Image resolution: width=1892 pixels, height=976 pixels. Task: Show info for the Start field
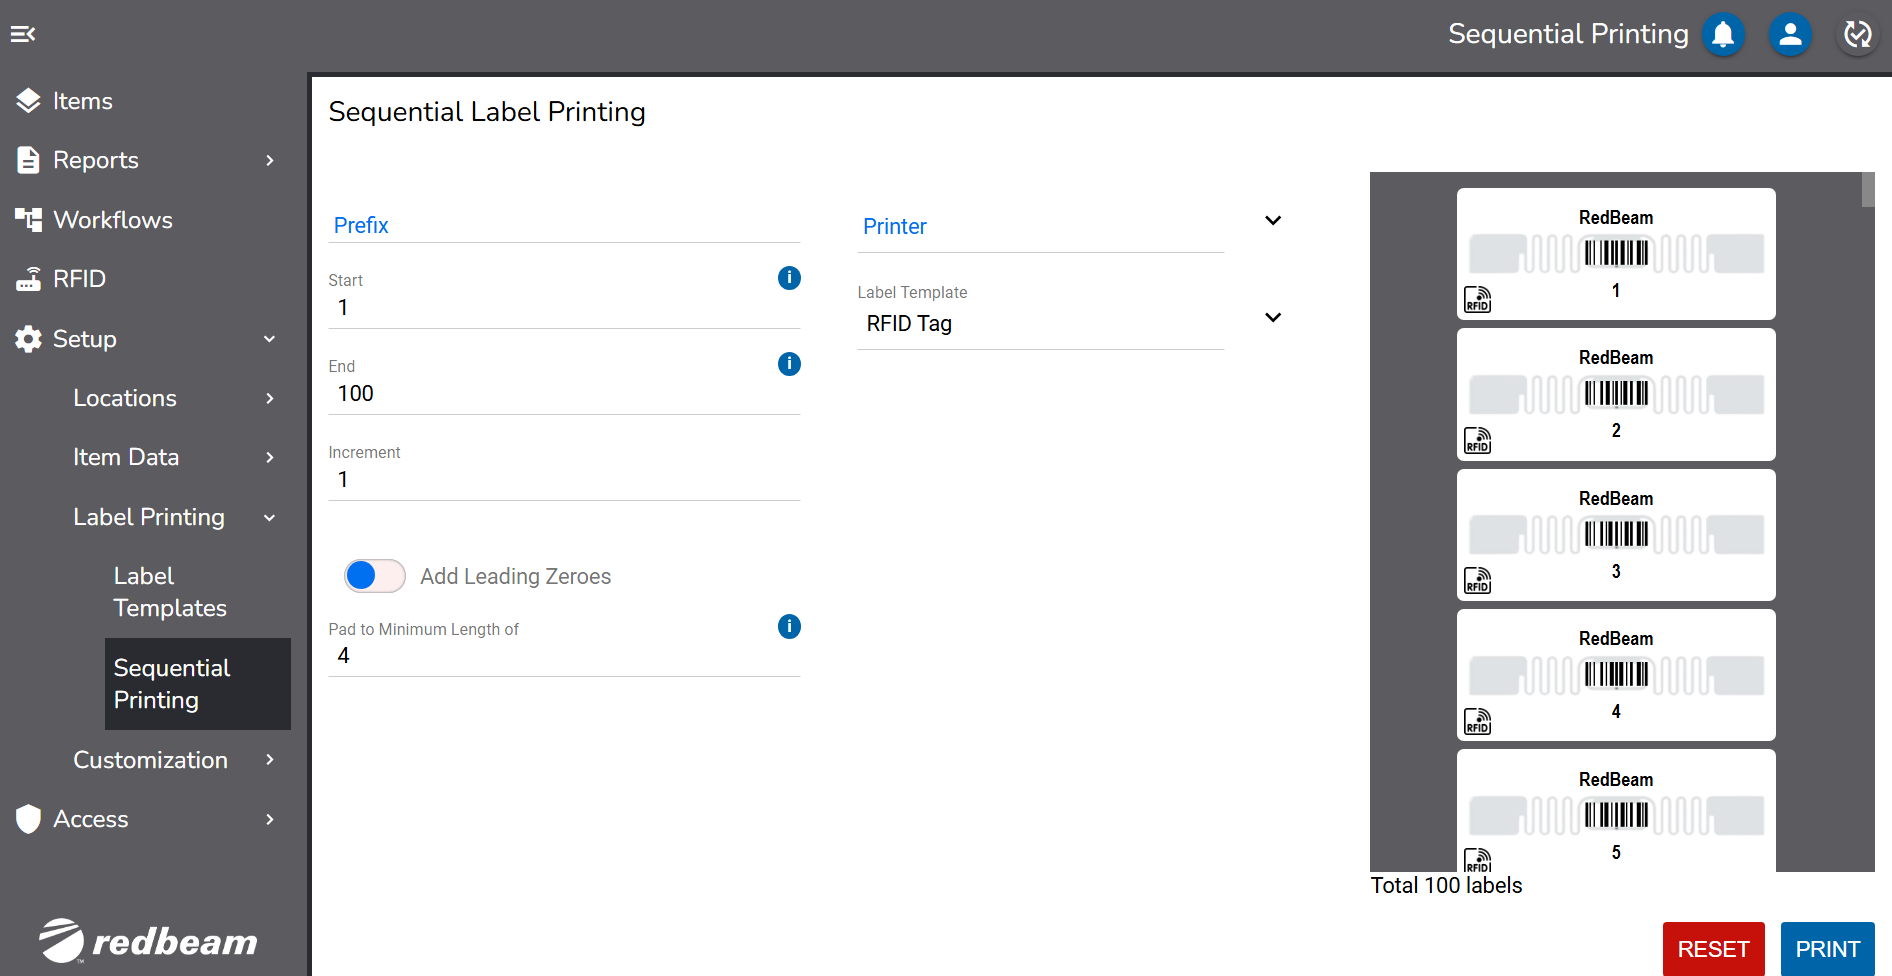pos(789,278)
